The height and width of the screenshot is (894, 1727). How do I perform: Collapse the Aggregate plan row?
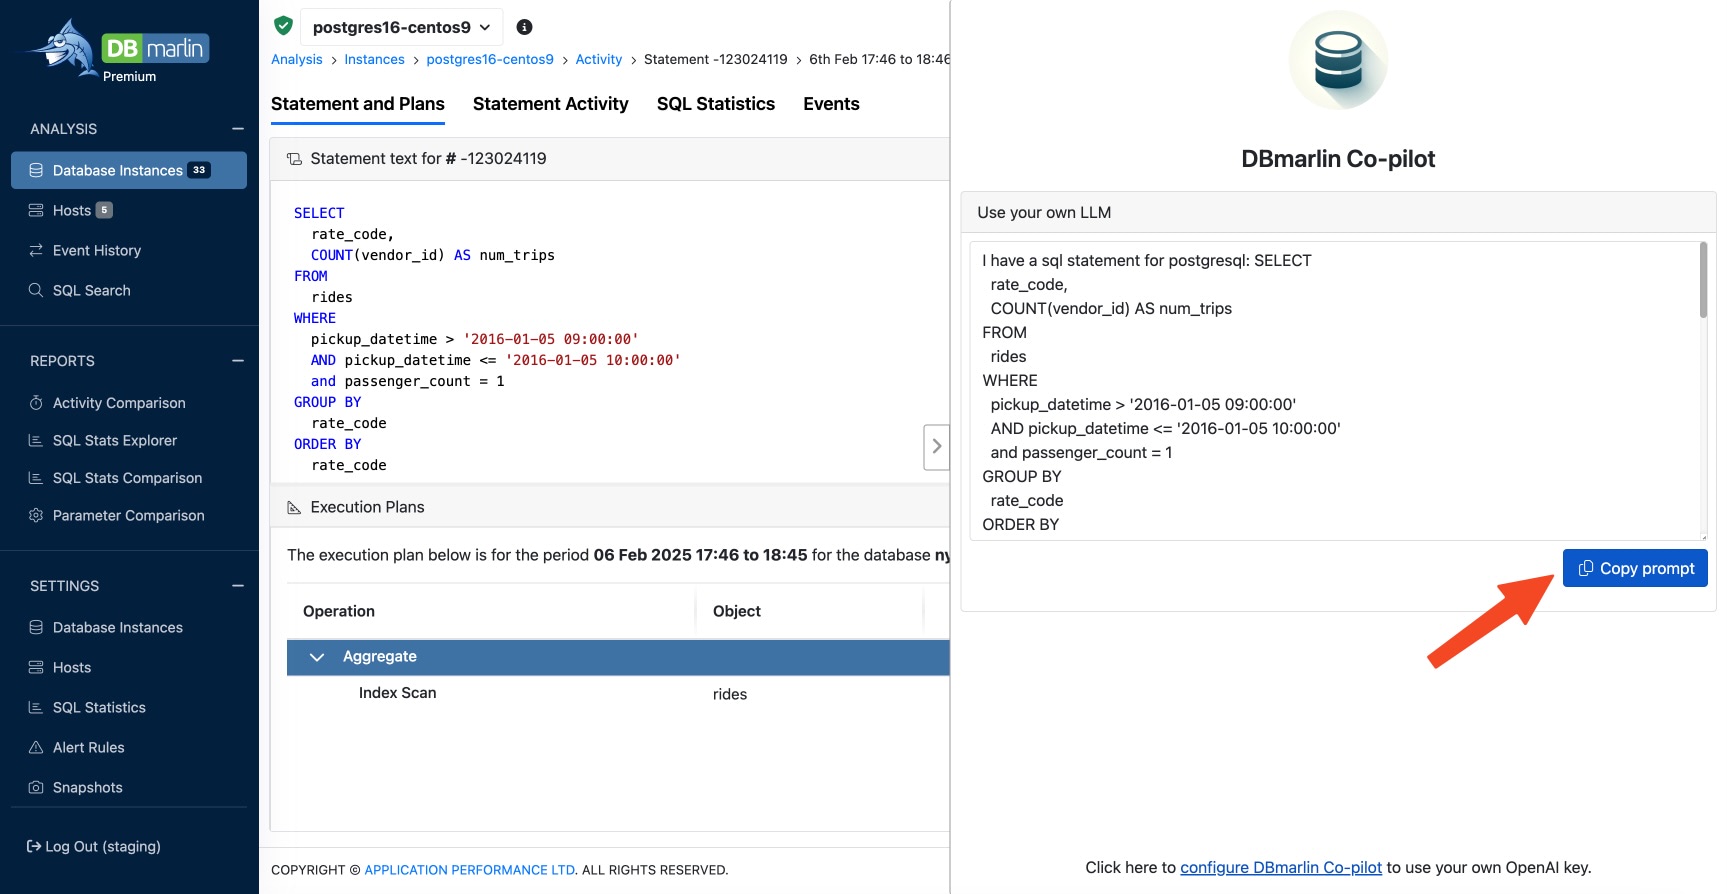(x=317, y=657)
